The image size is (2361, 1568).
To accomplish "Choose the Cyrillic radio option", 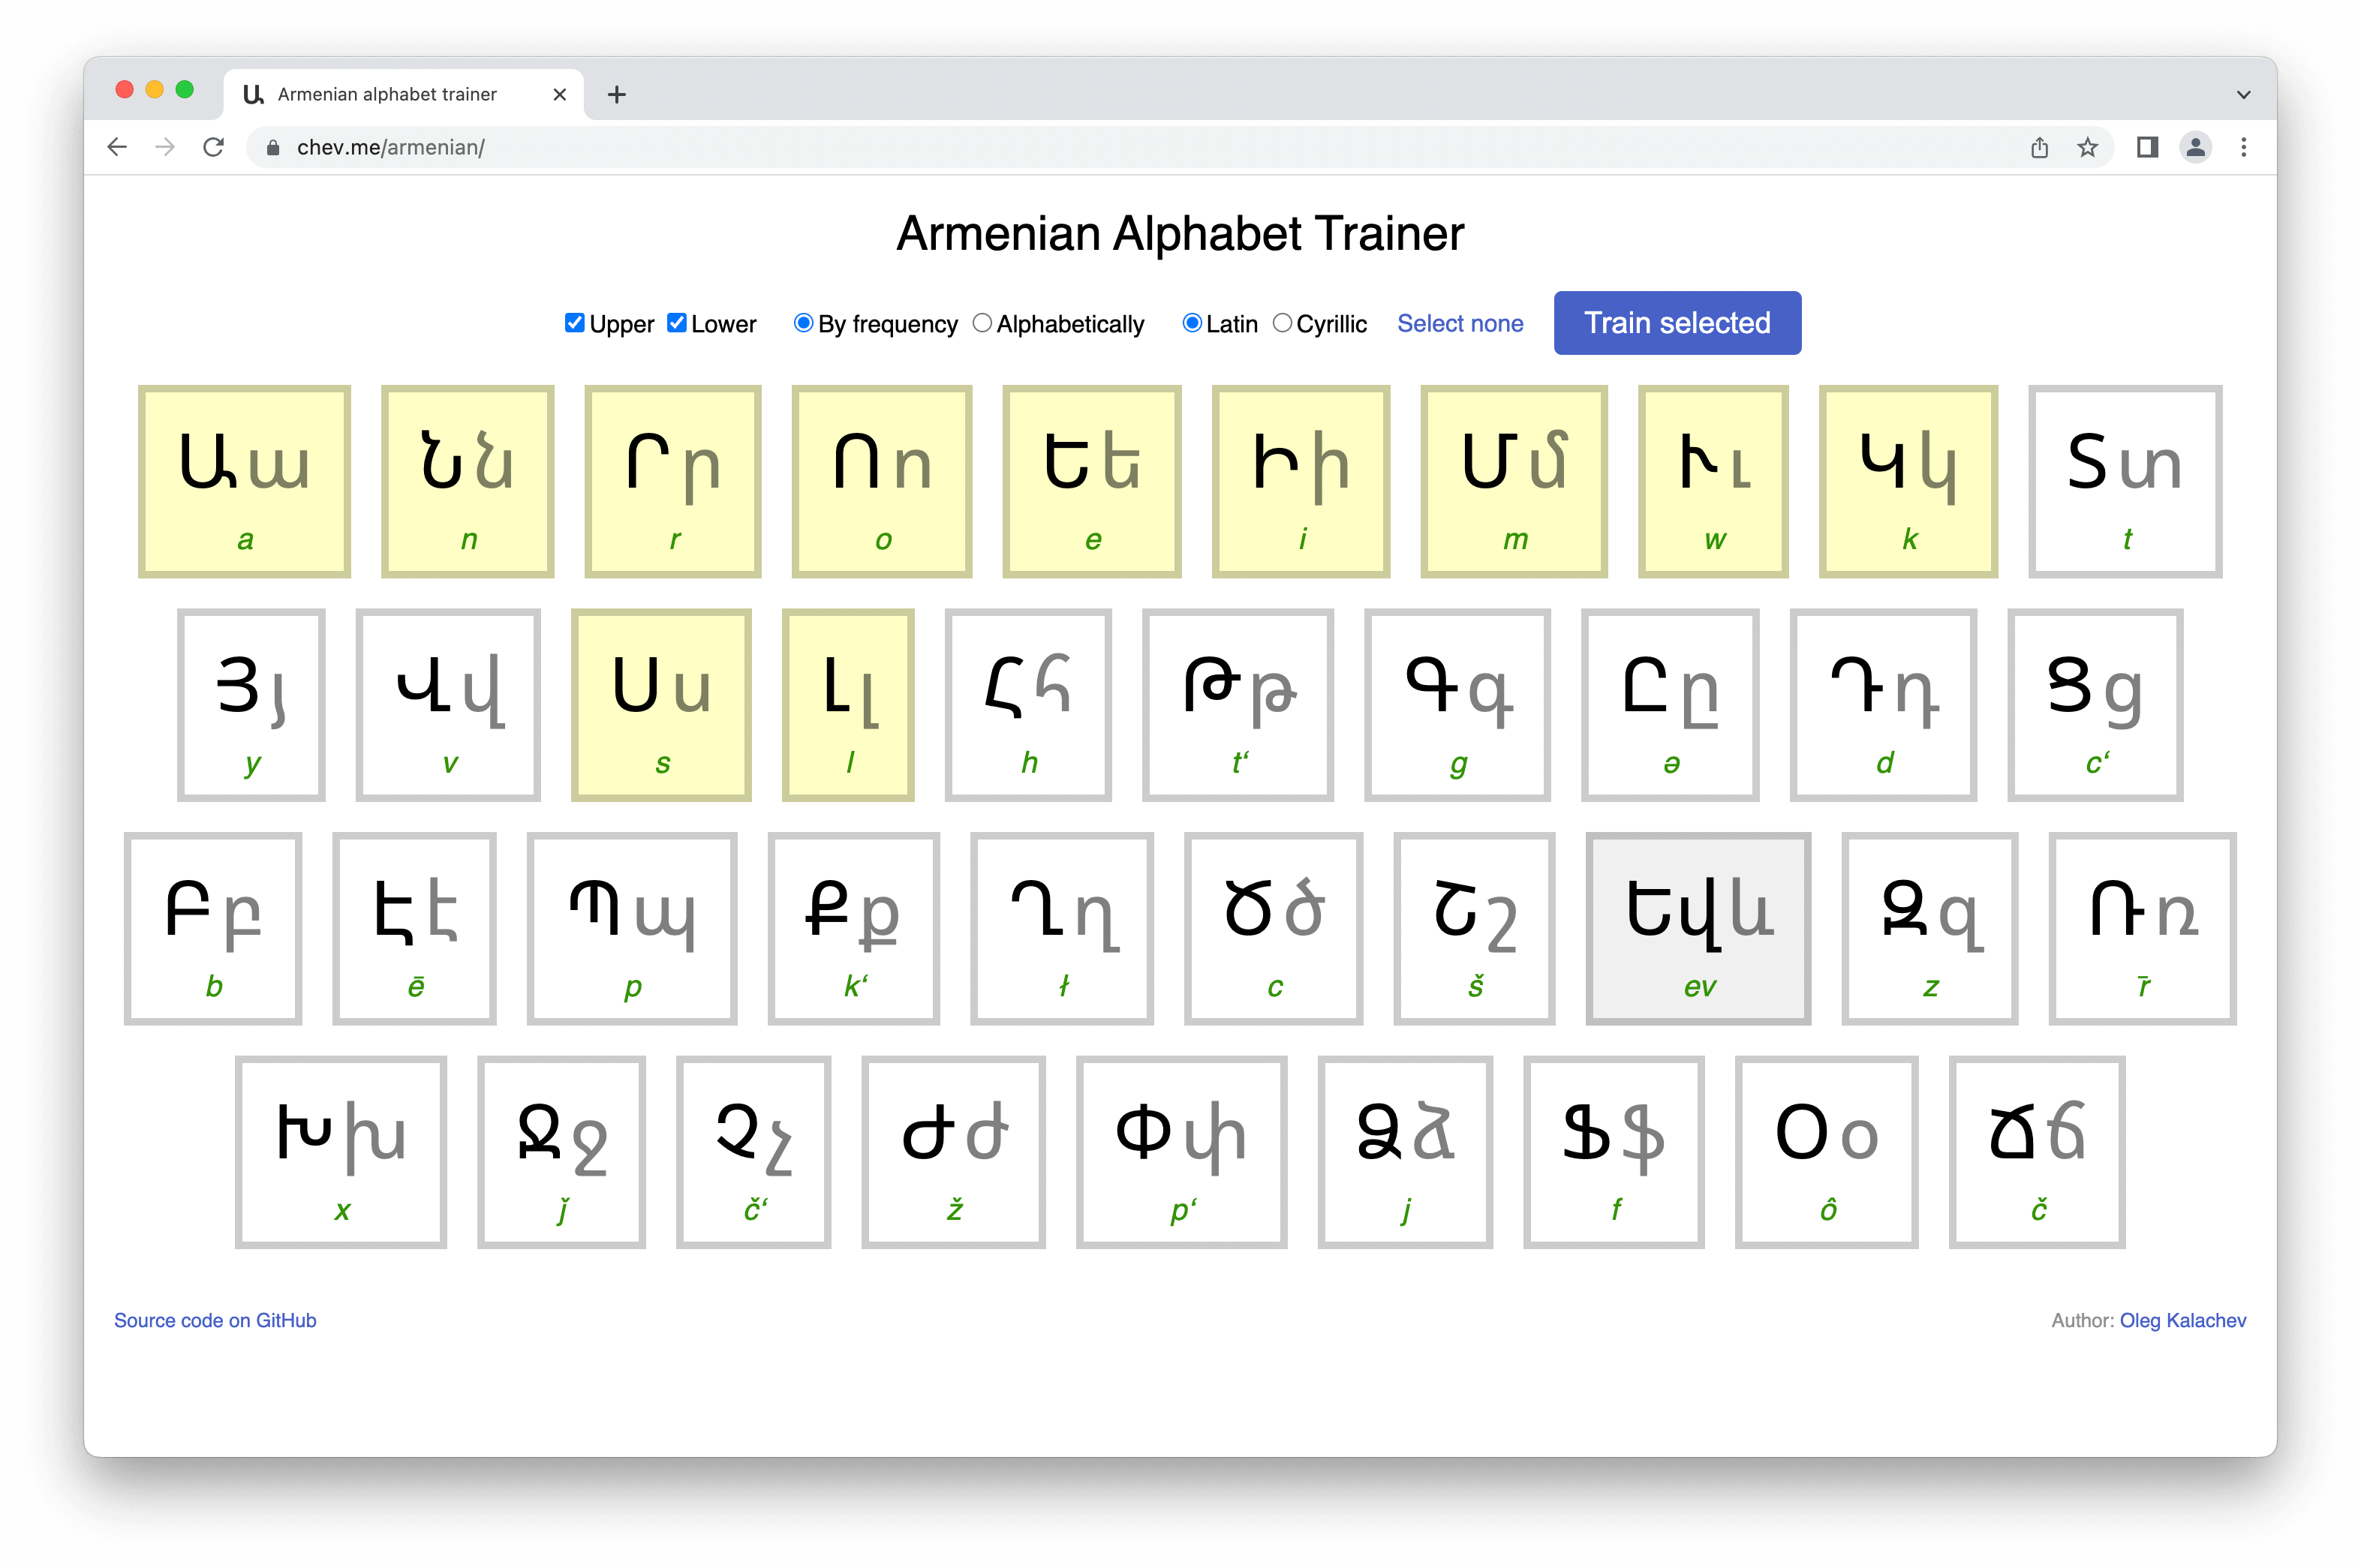I will [x=1282, y=323].
